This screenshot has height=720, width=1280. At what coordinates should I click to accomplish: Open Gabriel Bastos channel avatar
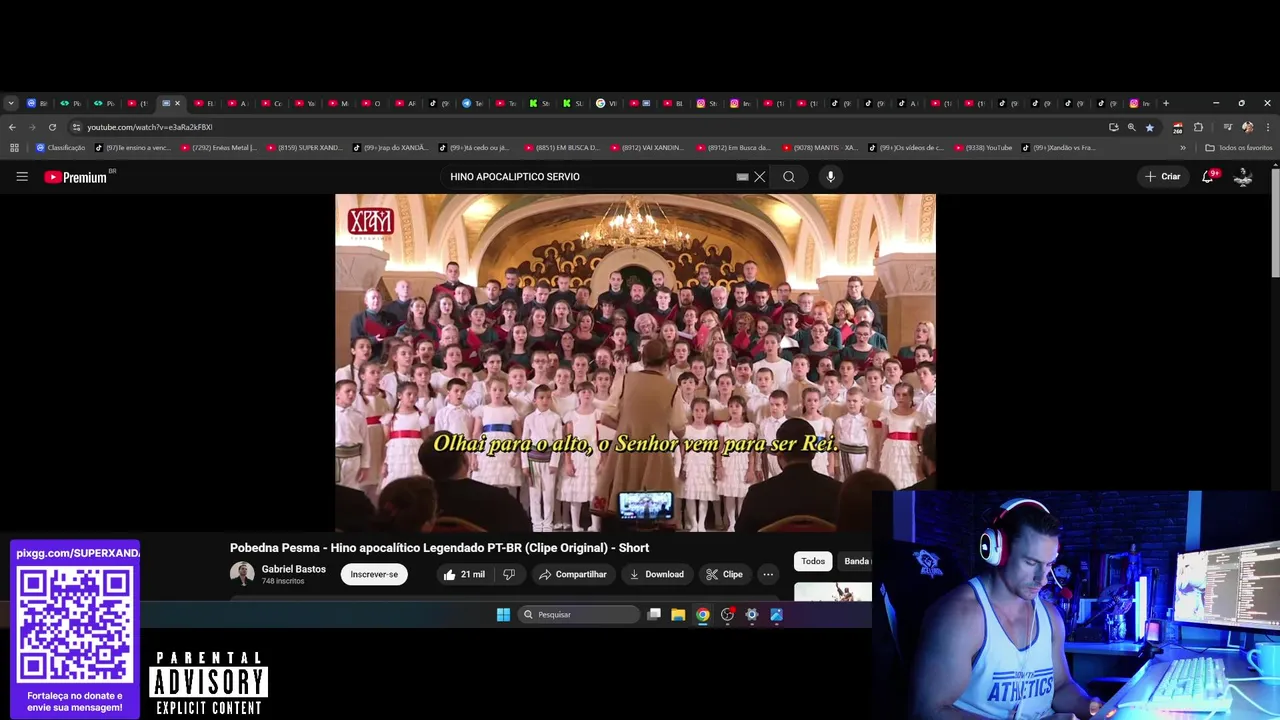tap(242, 574)
